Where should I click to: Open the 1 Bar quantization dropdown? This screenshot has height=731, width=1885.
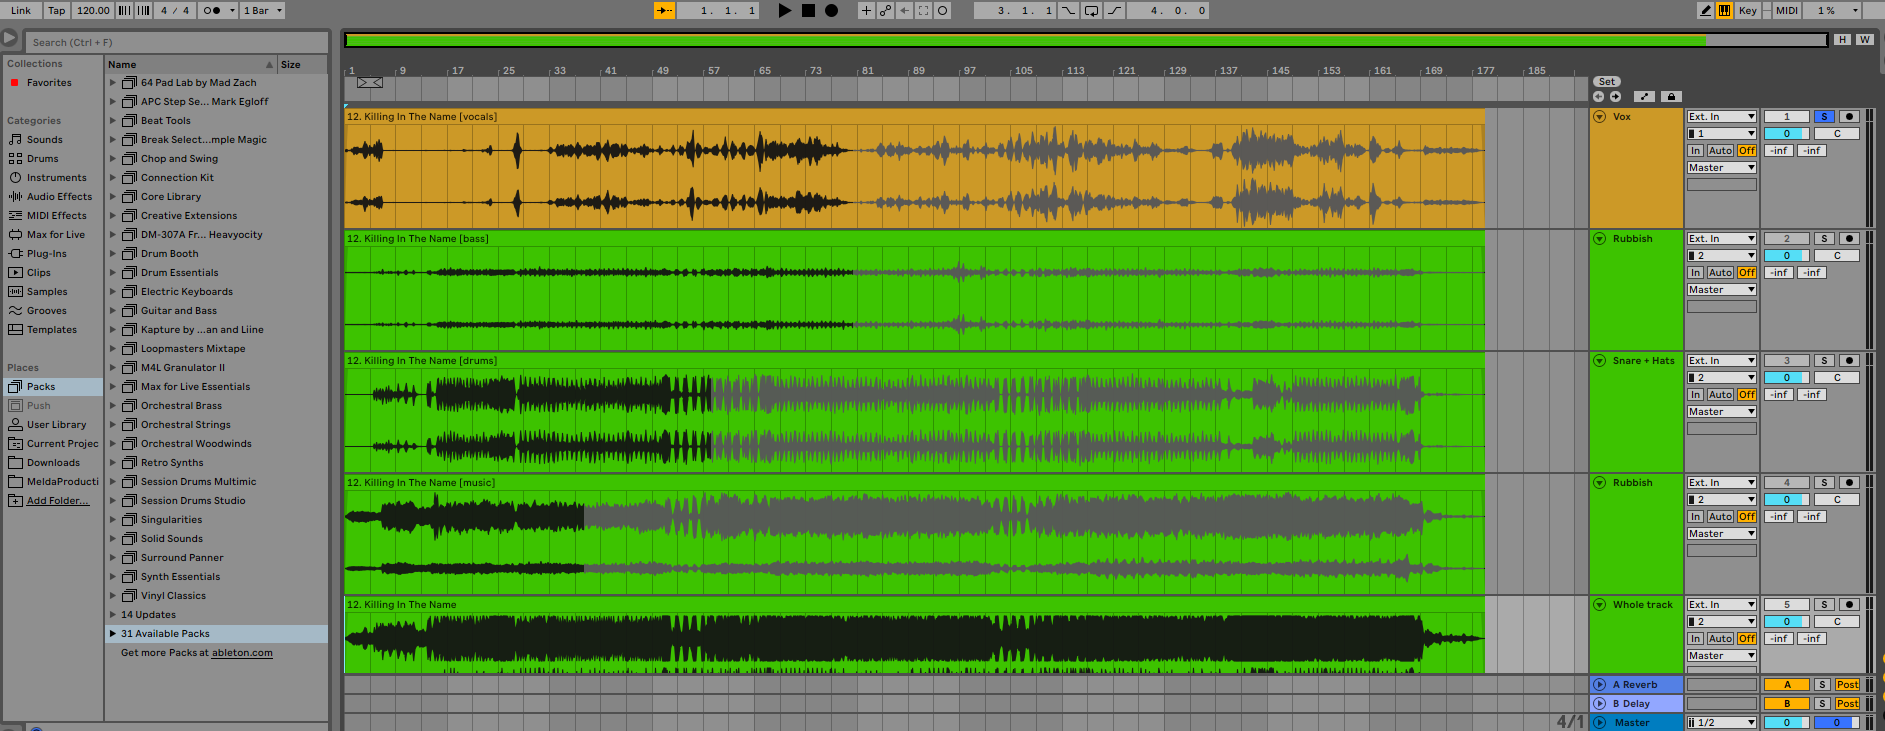coord(263,10)
